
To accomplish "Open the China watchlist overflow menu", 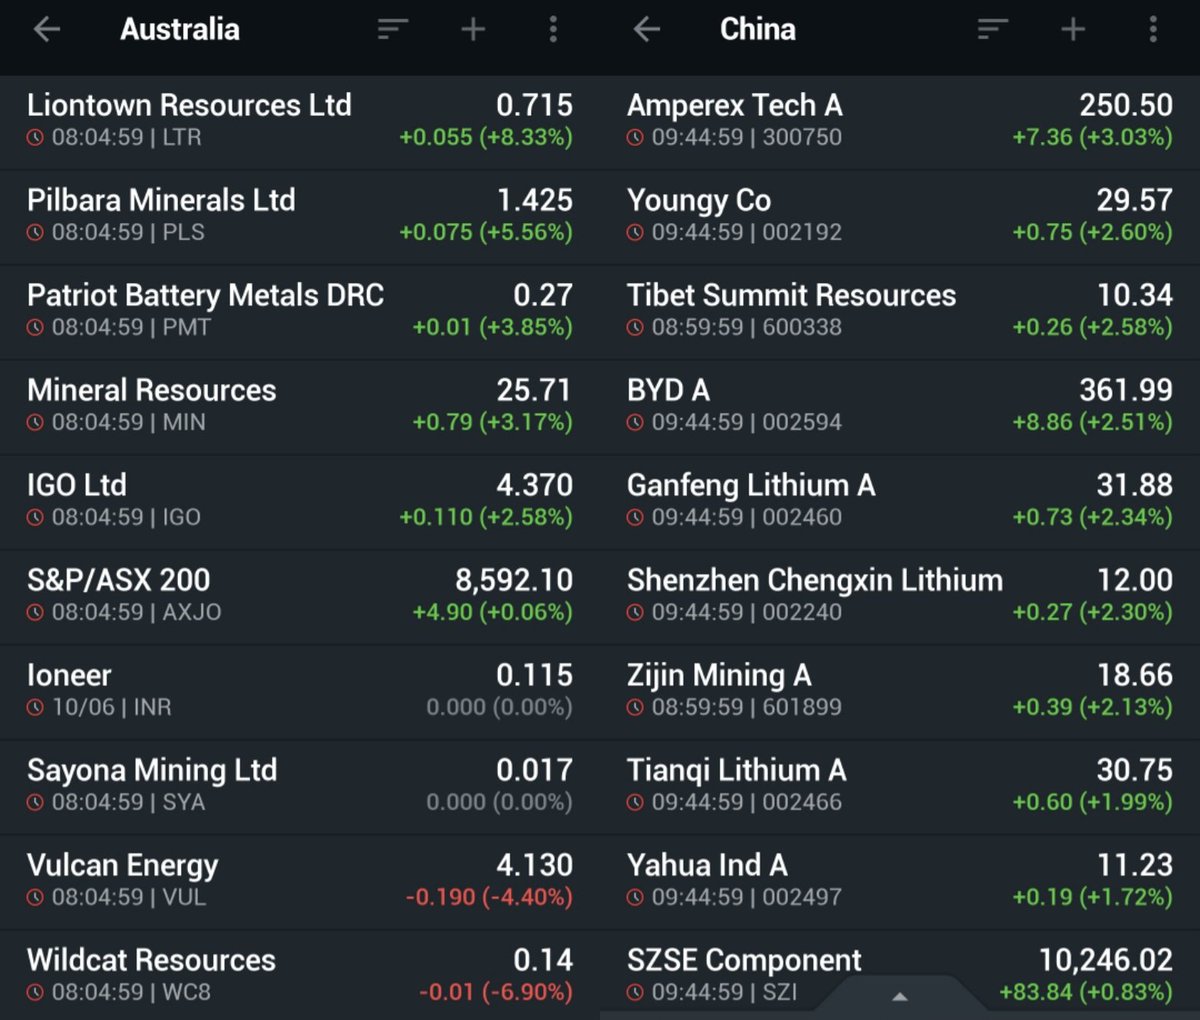I will [1153, 30].
